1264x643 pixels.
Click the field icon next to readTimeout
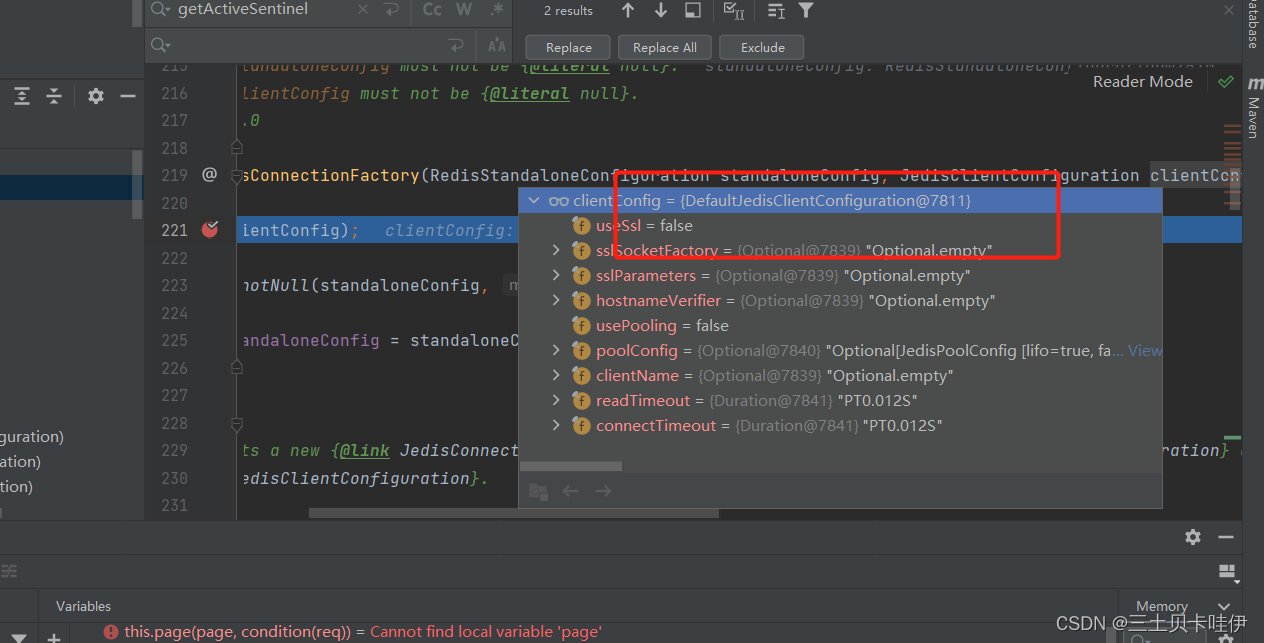click(581, 401)
